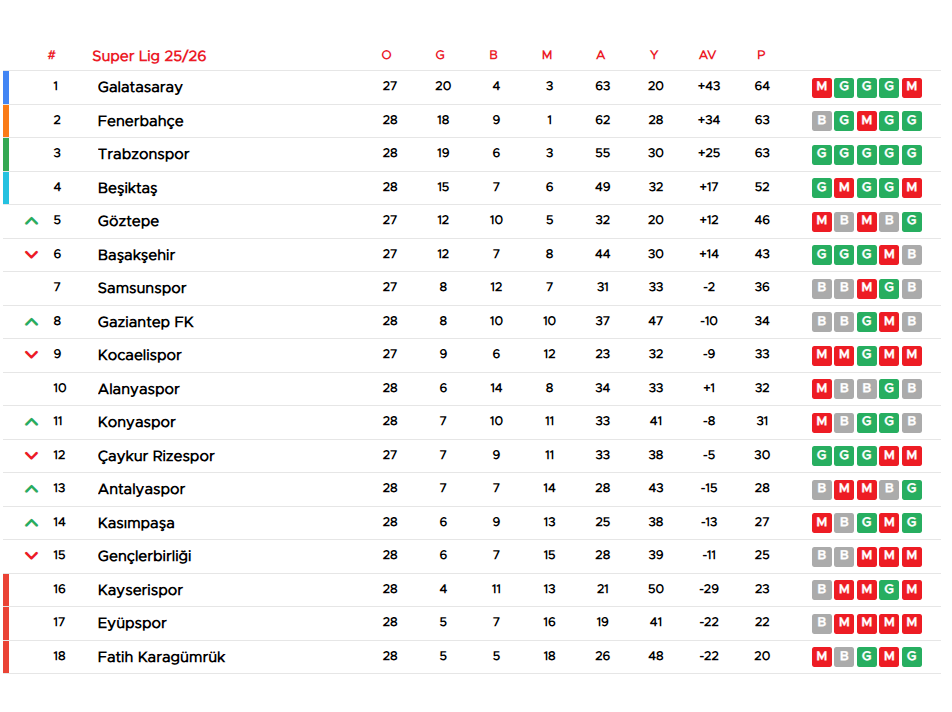
Task: Click the rise arrow in Konyaspor's row
Action: coord(31,422)
